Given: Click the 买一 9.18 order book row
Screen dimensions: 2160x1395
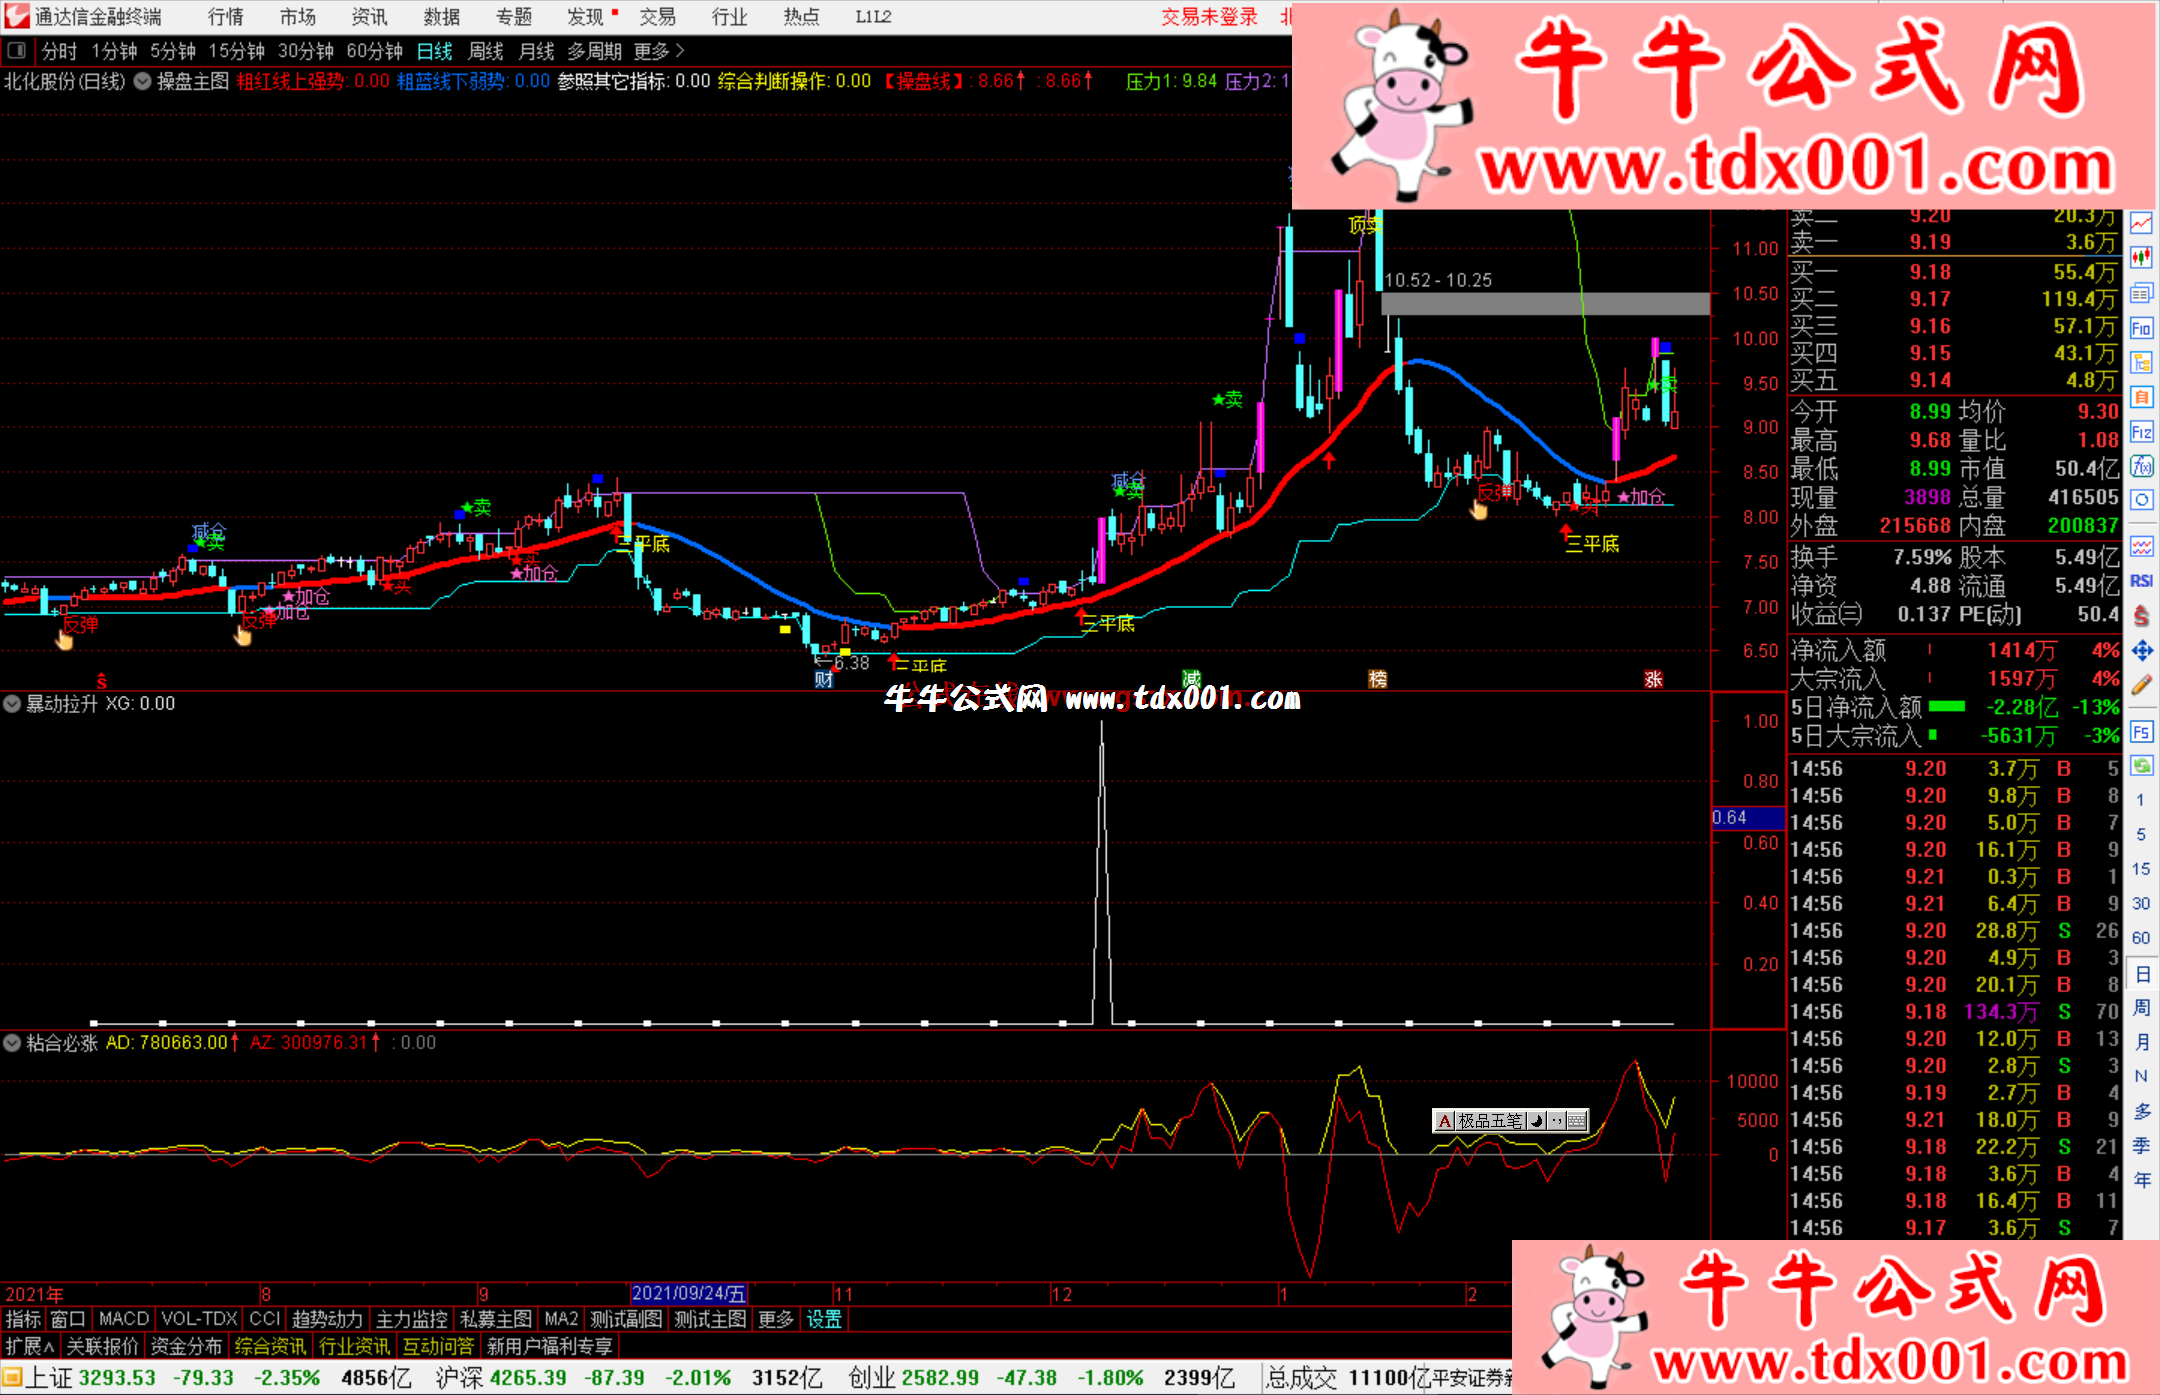Looking at the screenshot, I should (1953, 272).
